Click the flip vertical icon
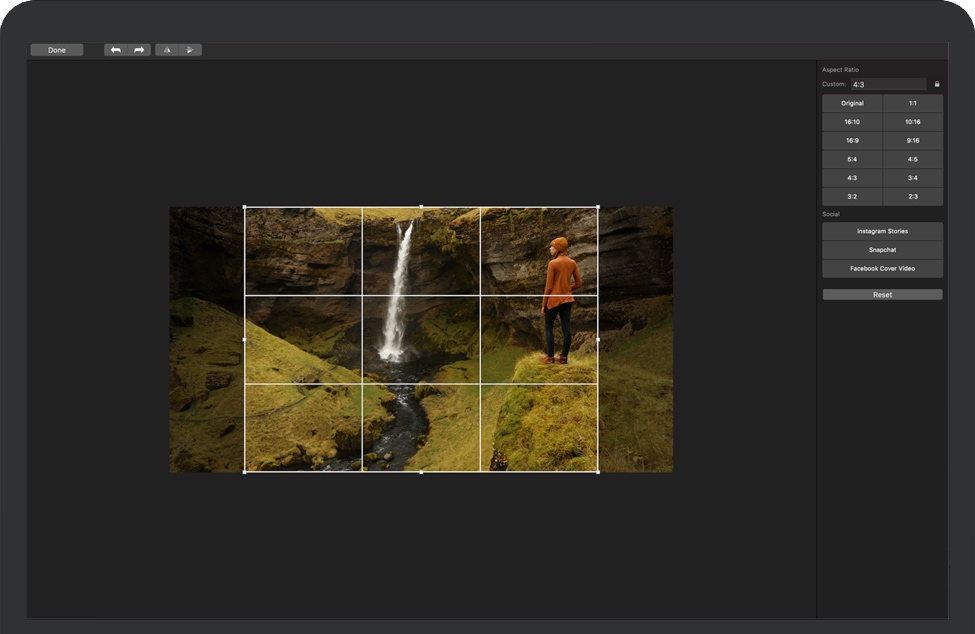This screenshot has width=975, height=634. point(190,50)
